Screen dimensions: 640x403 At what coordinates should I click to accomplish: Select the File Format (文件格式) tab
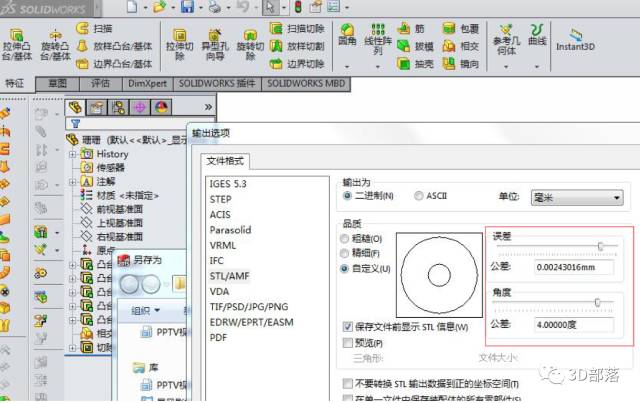click(225, 161)
